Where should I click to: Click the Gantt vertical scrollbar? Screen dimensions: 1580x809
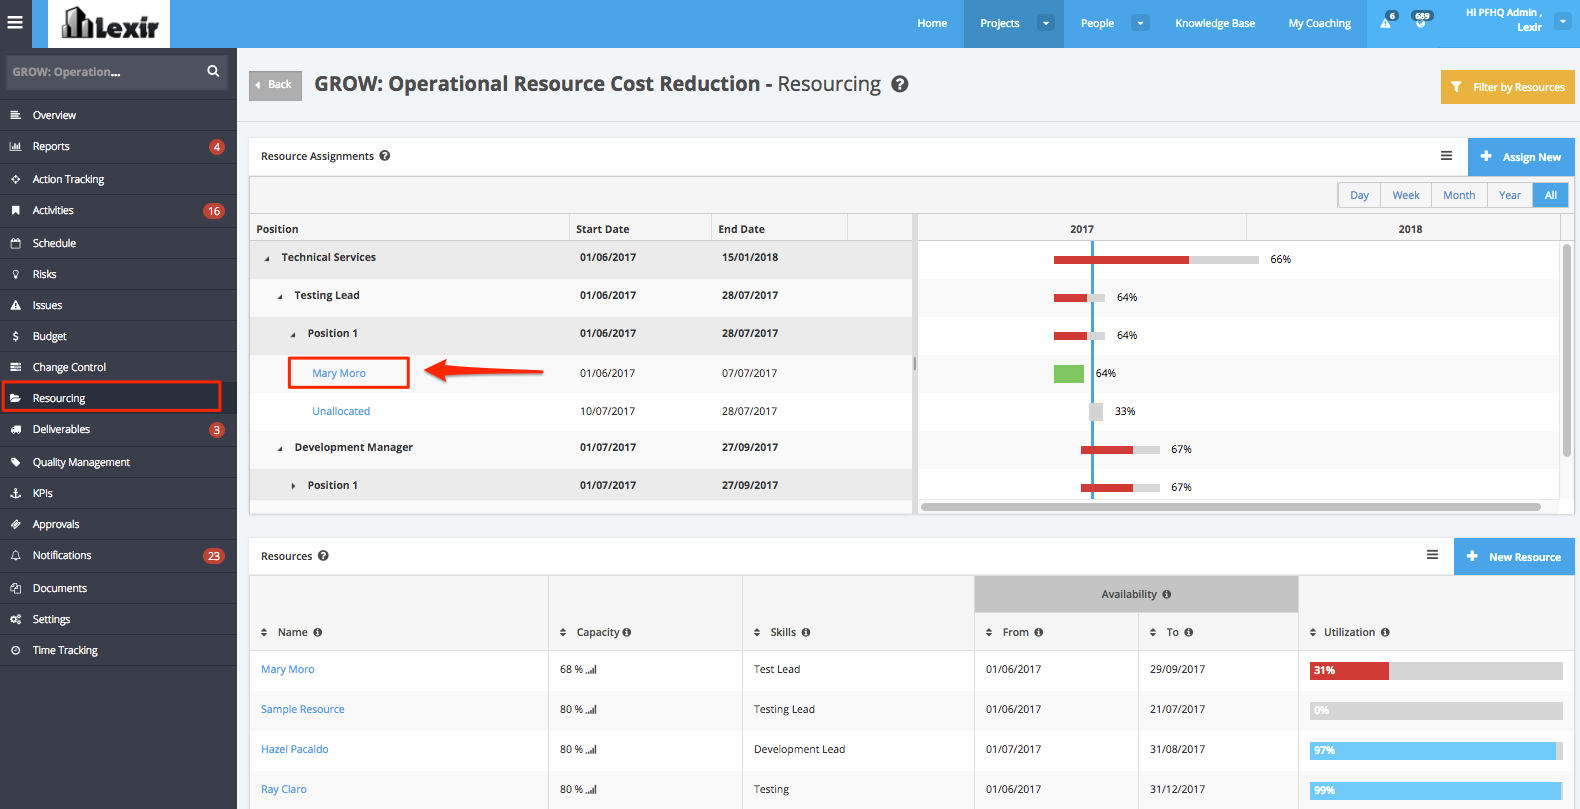[x=1567, y=350]
